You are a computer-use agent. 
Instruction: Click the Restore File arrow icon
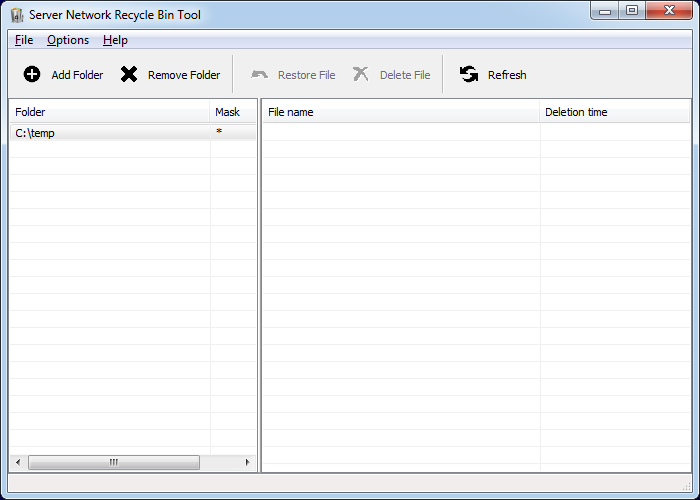(x=260, y=75)
